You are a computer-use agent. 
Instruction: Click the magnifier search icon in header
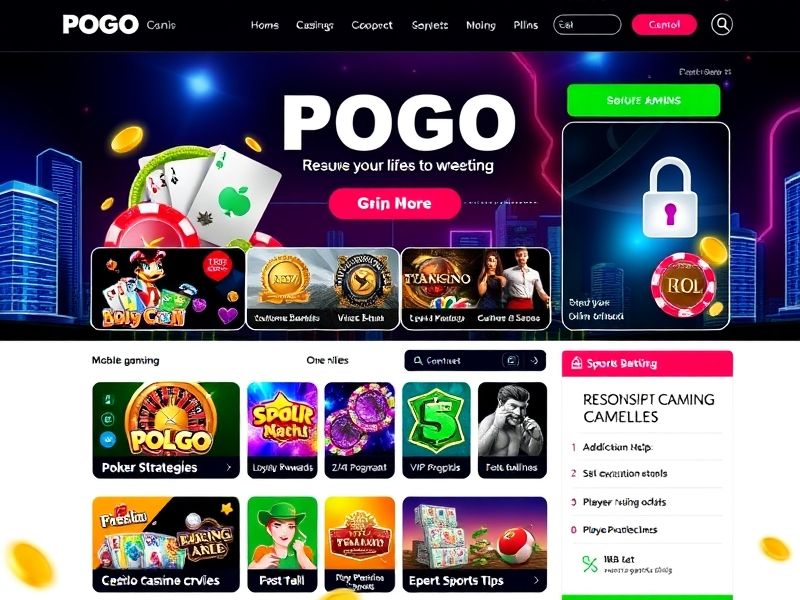tap(721, 24)
